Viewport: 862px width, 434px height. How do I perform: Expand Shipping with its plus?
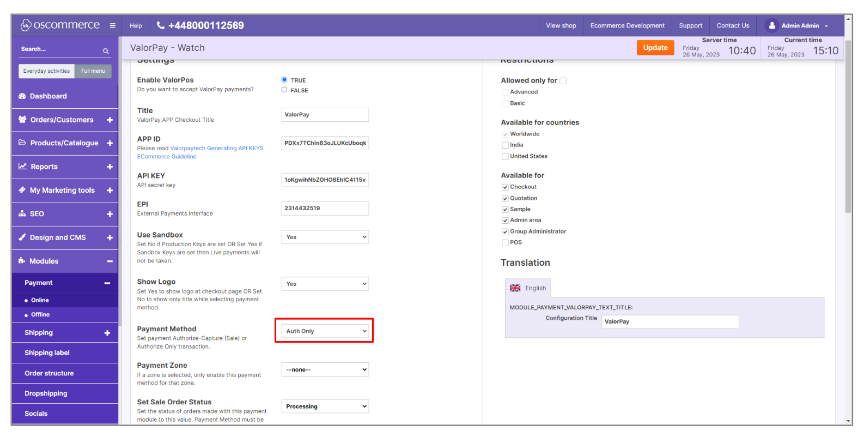[107, 333]
